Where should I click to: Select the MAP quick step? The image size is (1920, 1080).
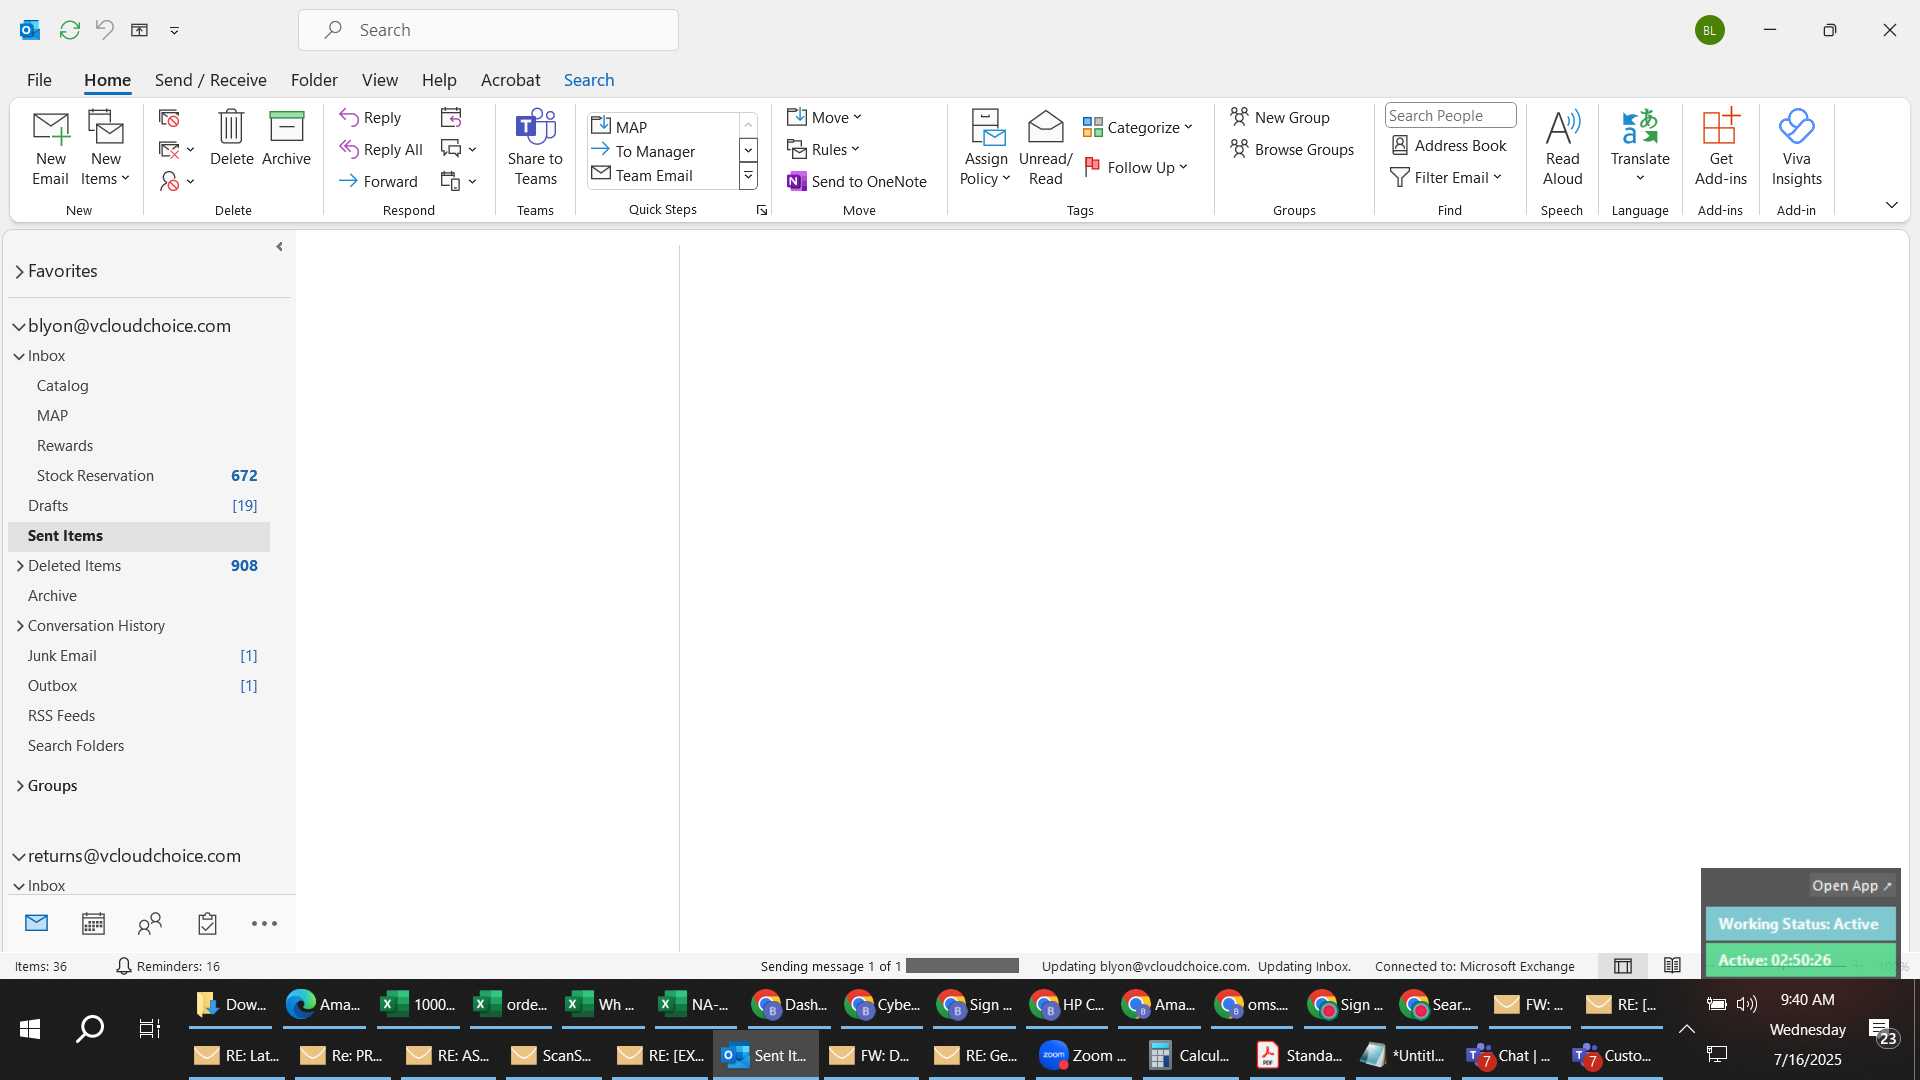(x=663, y=127)
